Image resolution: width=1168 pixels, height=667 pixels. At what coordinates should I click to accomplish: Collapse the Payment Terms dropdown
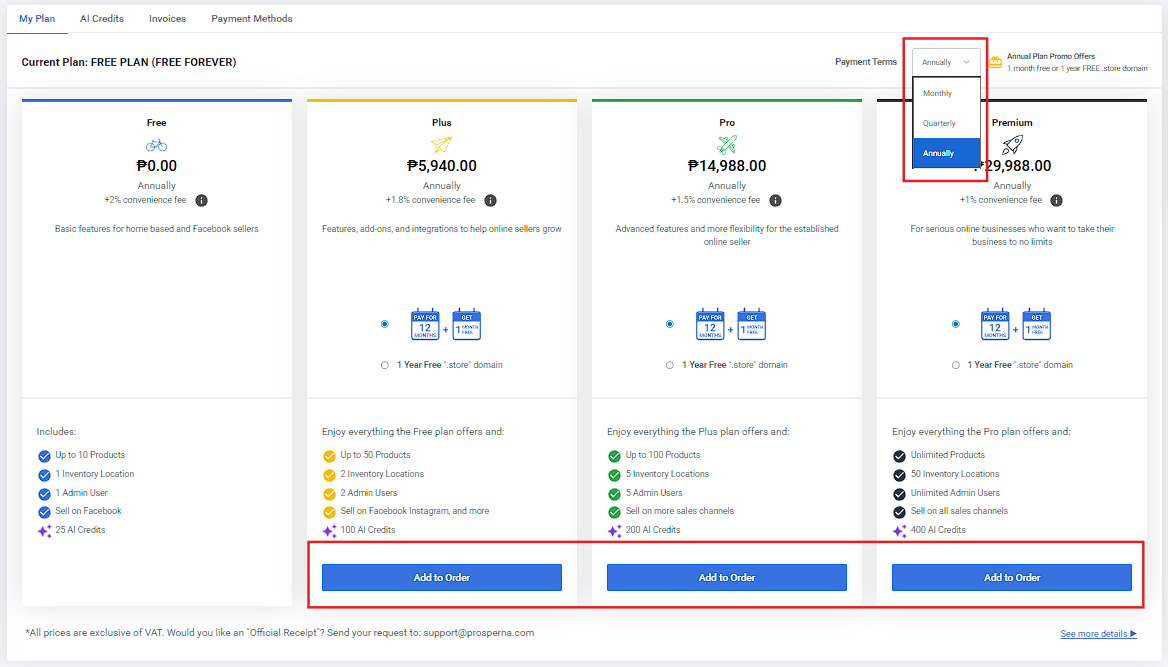946,62
